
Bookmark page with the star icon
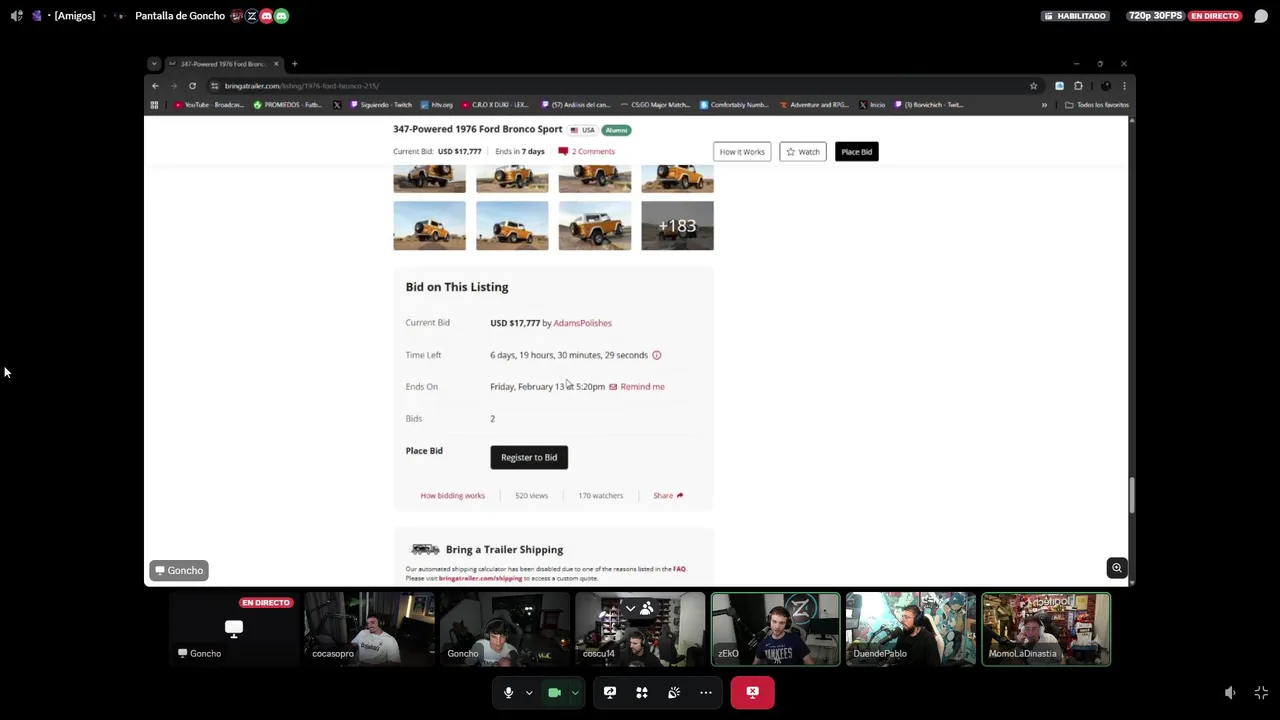(1033, 86)
